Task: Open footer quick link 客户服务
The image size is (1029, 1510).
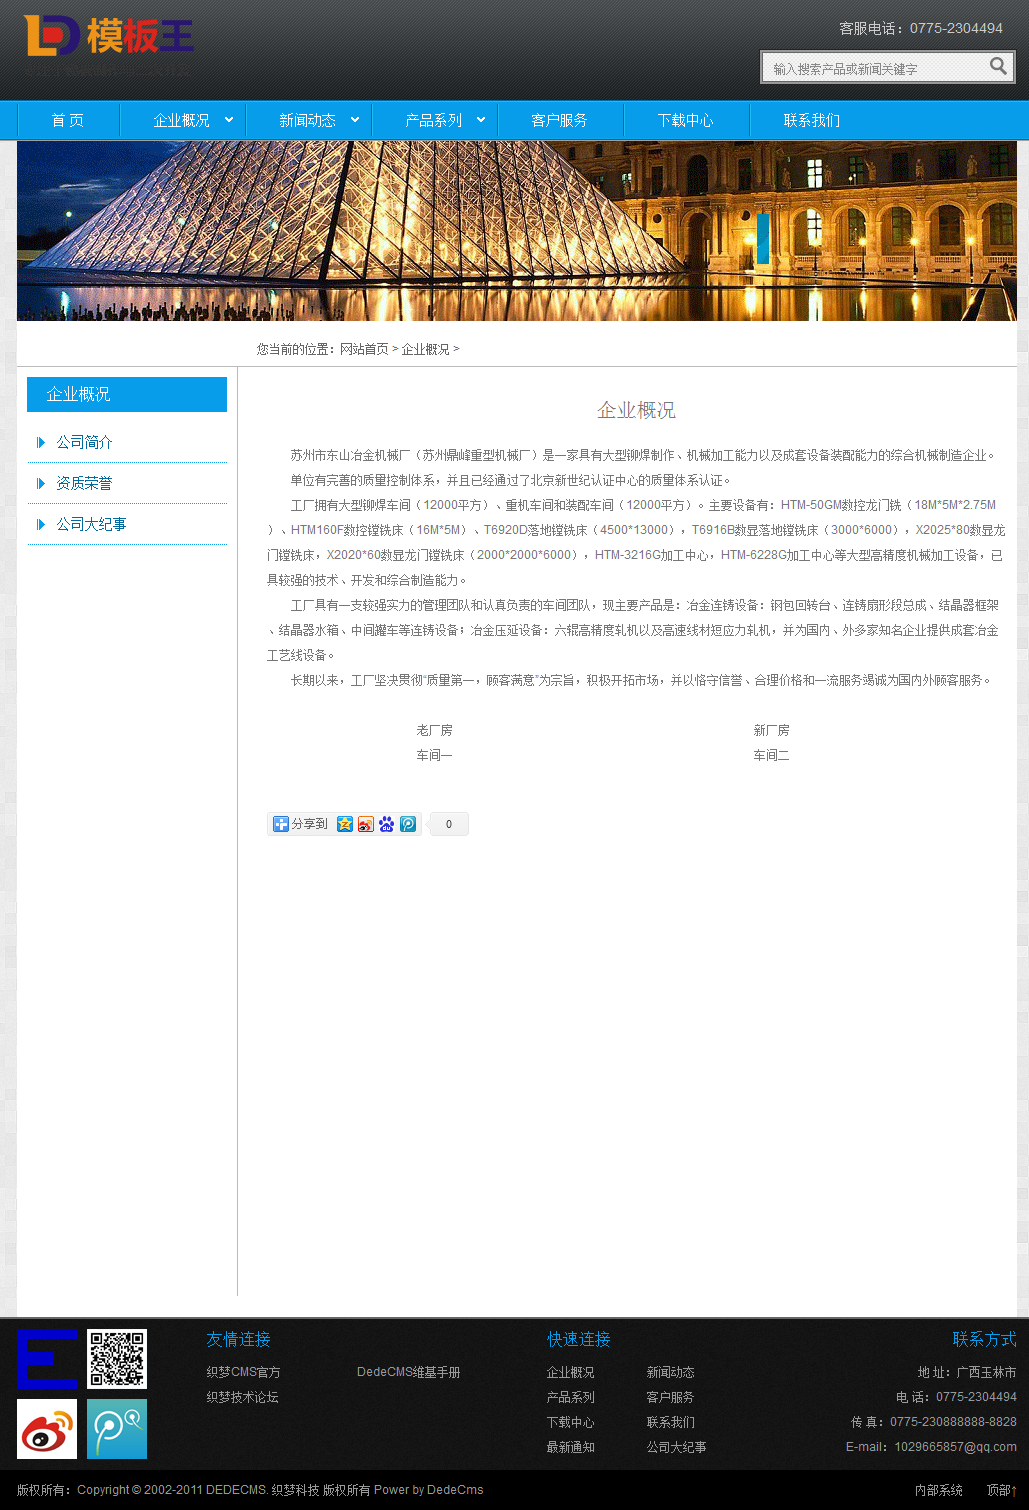Action: 670,1397
